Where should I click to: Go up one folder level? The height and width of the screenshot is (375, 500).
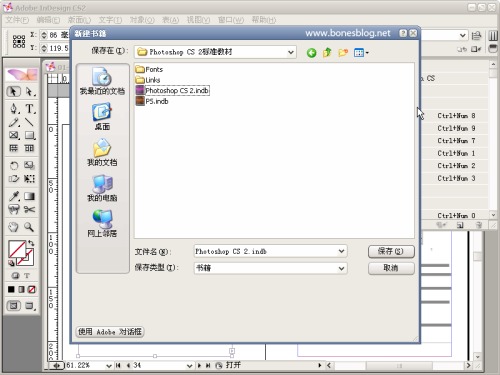pyautogui.click(x=327, y=53)
